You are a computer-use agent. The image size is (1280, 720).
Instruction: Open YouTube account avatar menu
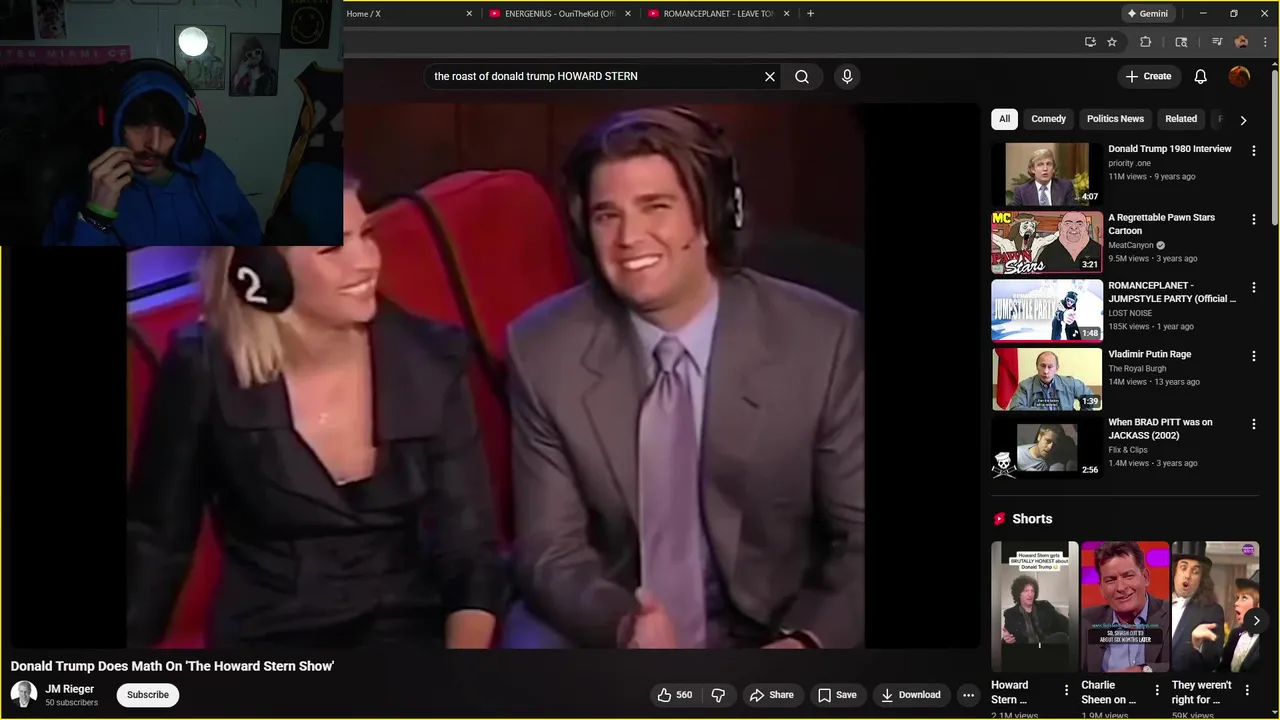point(1239,76)
